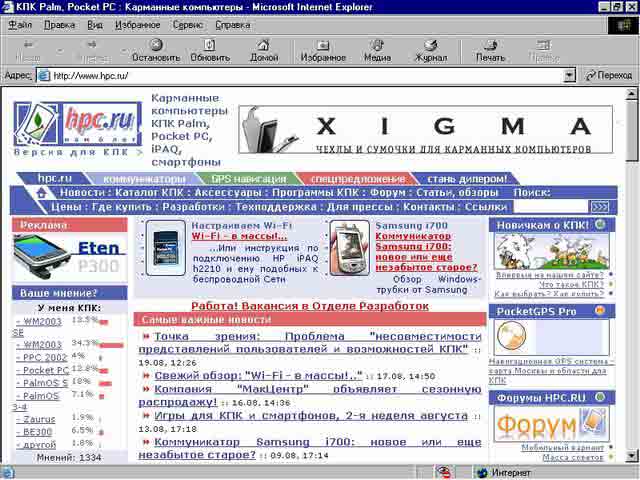Viewport: 640px width, 480px height.
Task: Open the Форум navigation link
Action: [x=388, y=193]
